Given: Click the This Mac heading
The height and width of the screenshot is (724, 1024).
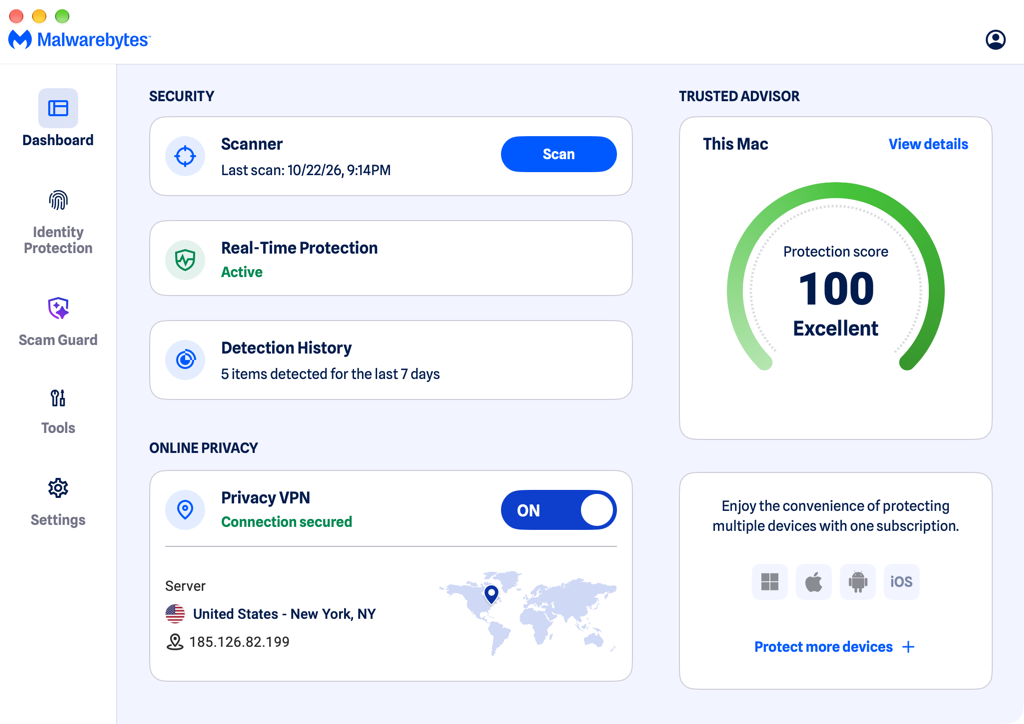Looking at the screenshot, I should tap(735, 144).
